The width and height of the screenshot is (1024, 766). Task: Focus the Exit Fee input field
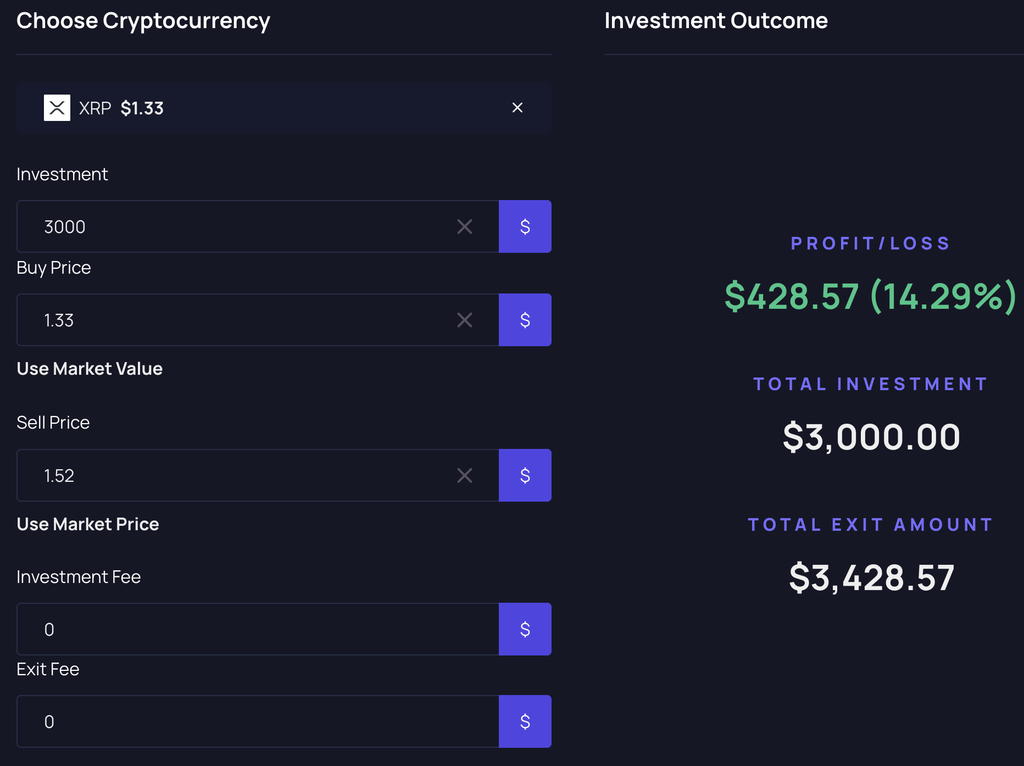coord(257,722)
